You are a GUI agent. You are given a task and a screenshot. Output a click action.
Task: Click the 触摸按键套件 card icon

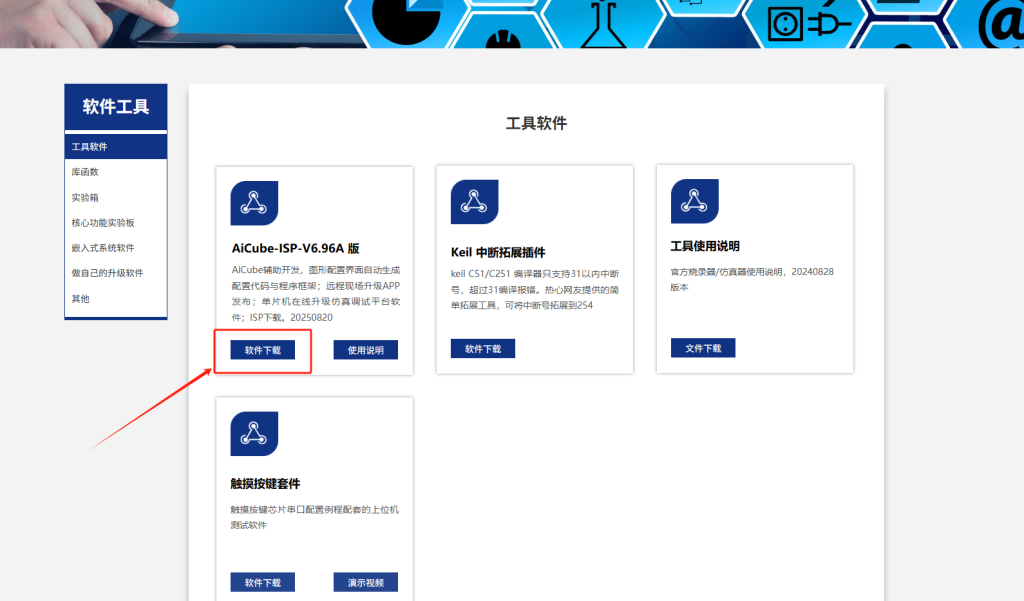[254, 434]
